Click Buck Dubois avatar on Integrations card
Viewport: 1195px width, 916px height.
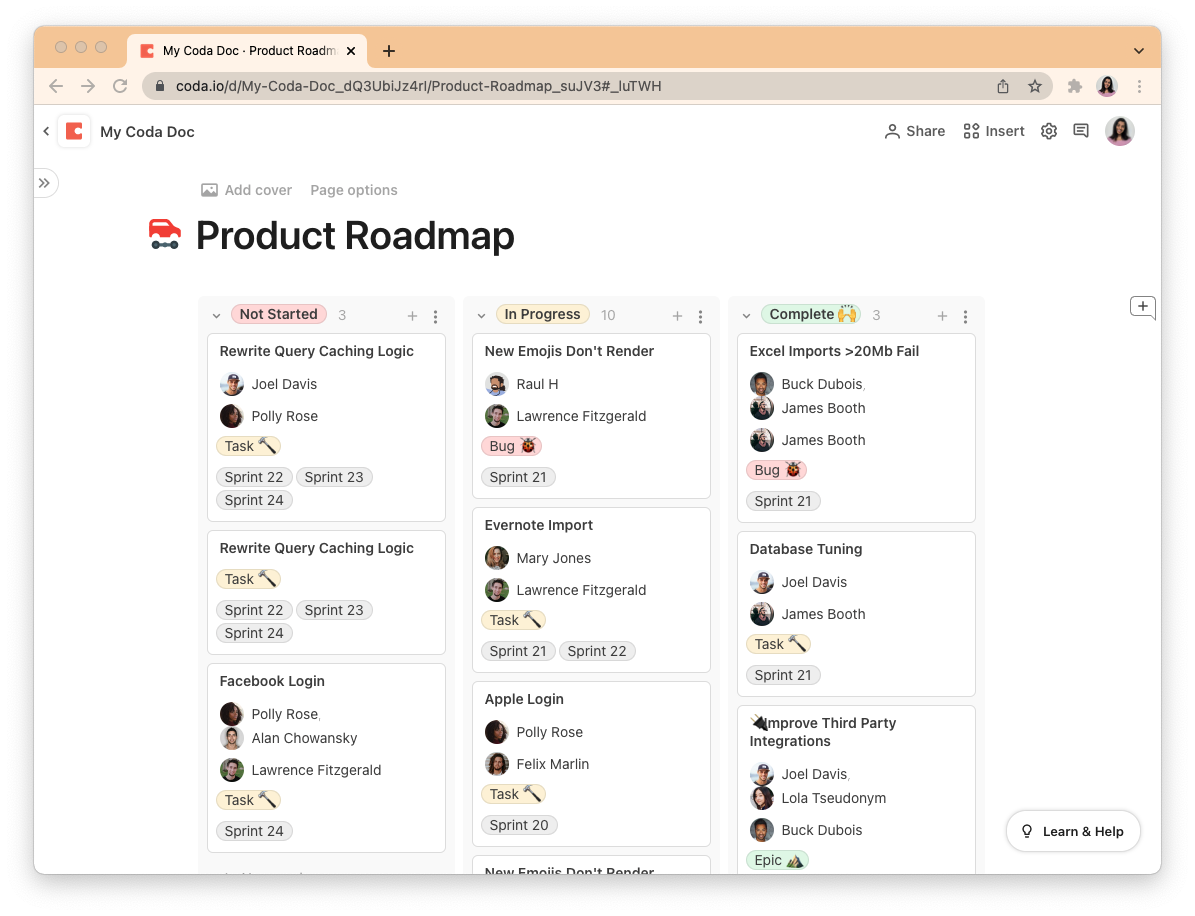[x=761, y=830]
